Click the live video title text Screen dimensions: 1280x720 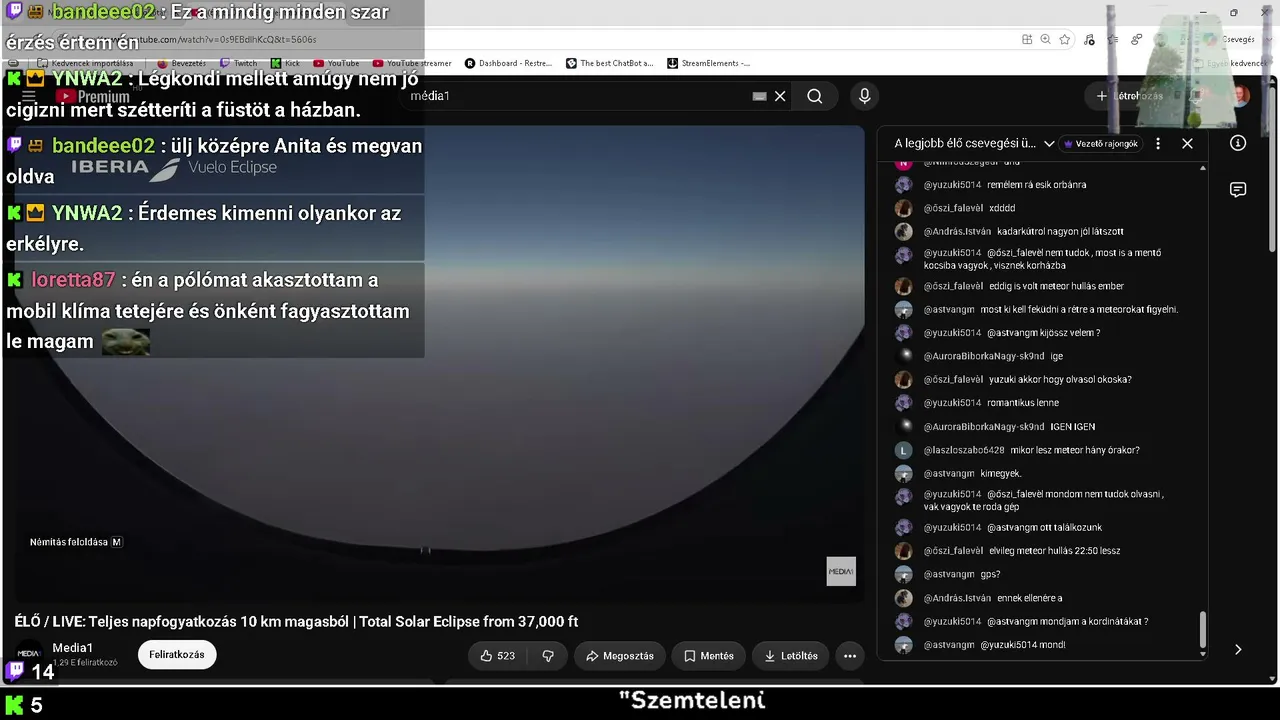tap(296, 621)
